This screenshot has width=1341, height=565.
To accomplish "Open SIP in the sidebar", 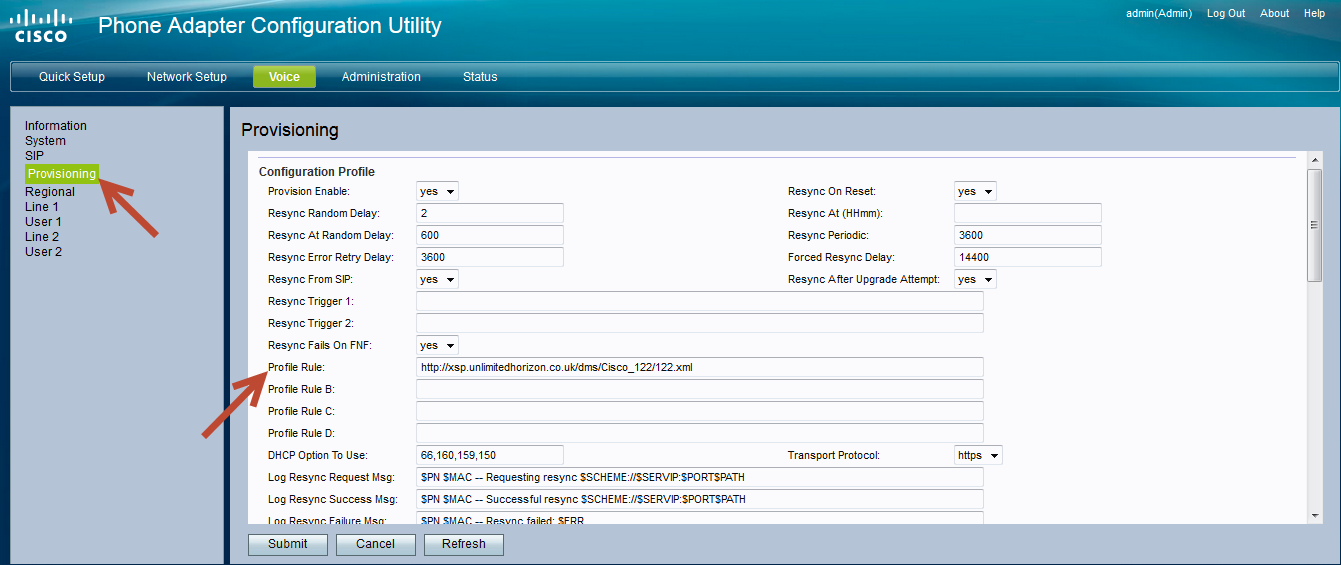I will [34, 156].
